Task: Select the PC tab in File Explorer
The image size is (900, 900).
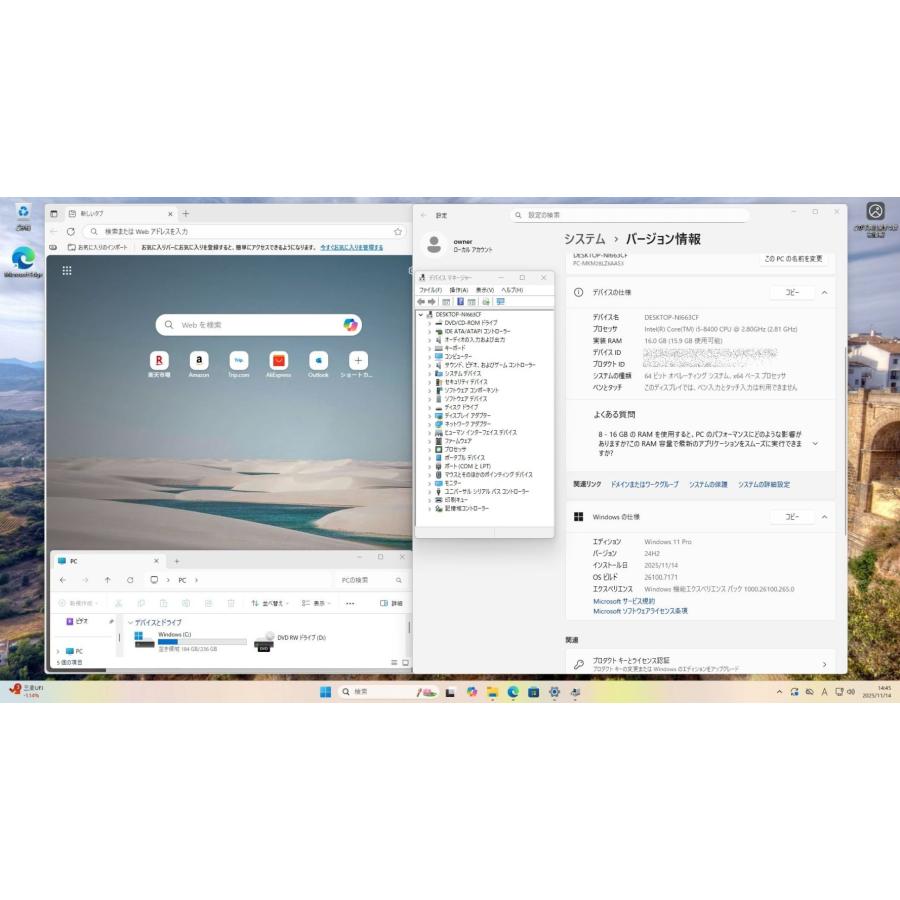Action: (108, 561)
